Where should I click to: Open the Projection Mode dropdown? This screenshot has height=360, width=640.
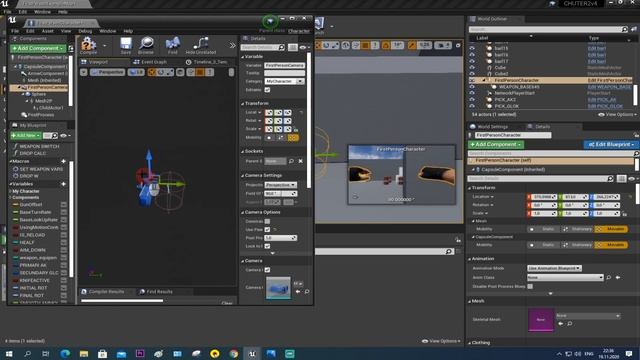(281, 185)
